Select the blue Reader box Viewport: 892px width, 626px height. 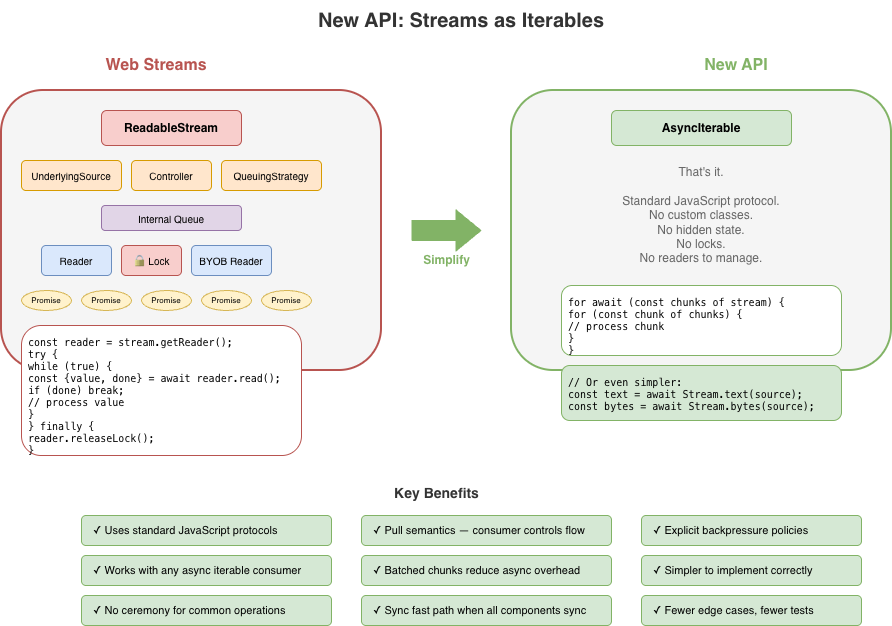tap(76, 261)
